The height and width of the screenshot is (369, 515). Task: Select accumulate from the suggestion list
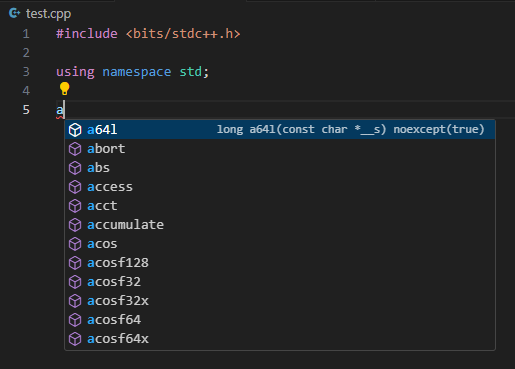coord(280,225)
